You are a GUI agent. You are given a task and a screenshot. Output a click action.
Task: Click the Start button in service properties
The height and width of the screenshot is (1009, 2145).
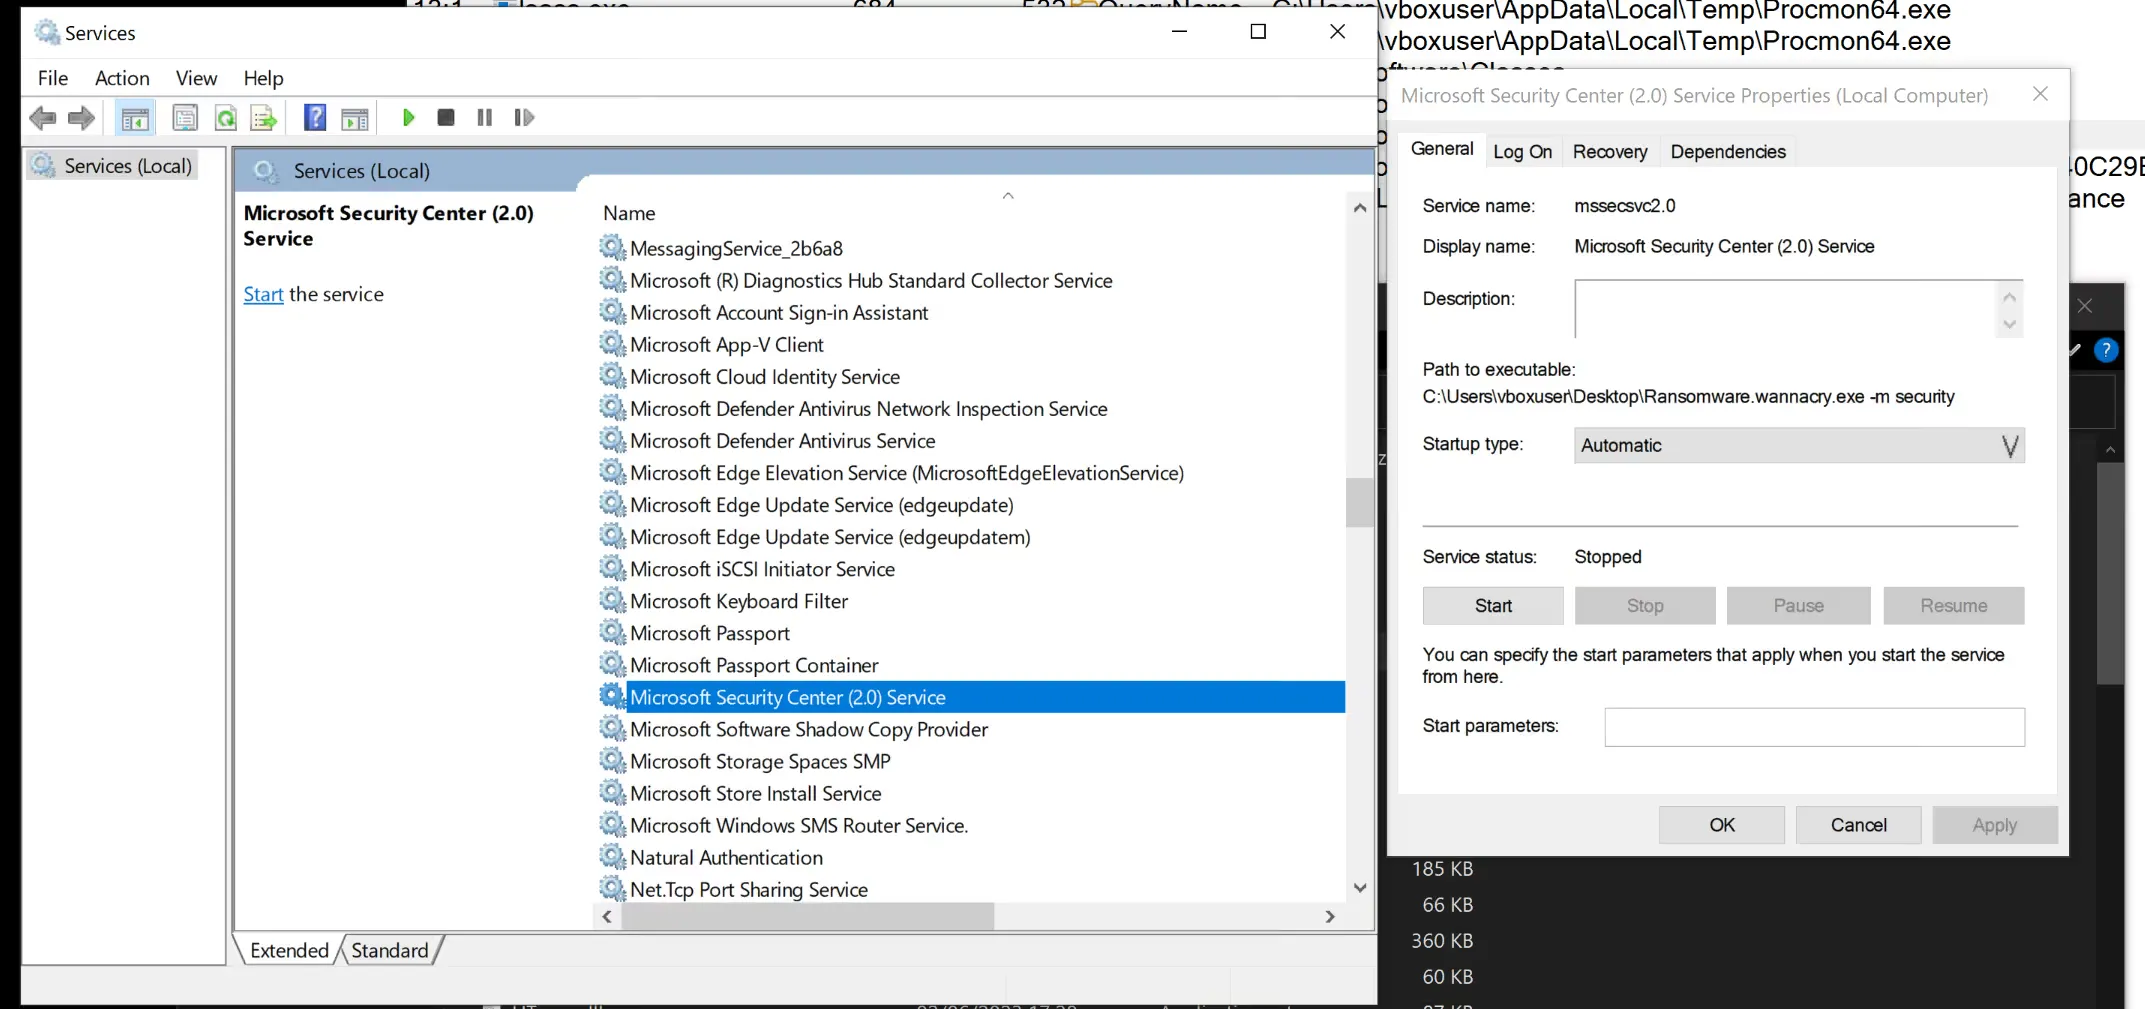(x=1492, y=606)
